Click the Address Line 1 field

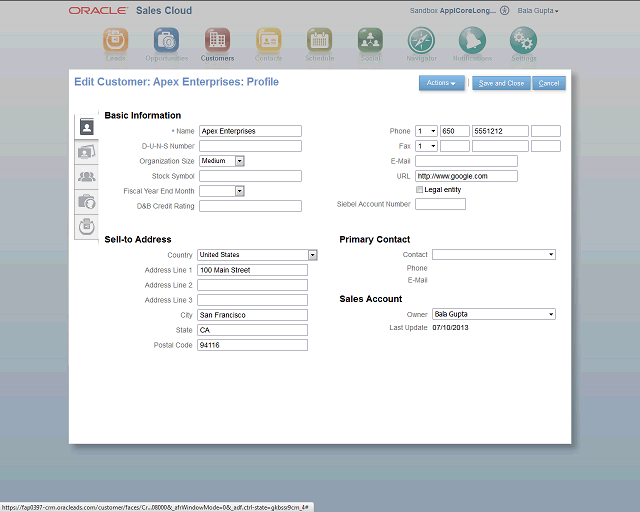(x=252, y=270)
